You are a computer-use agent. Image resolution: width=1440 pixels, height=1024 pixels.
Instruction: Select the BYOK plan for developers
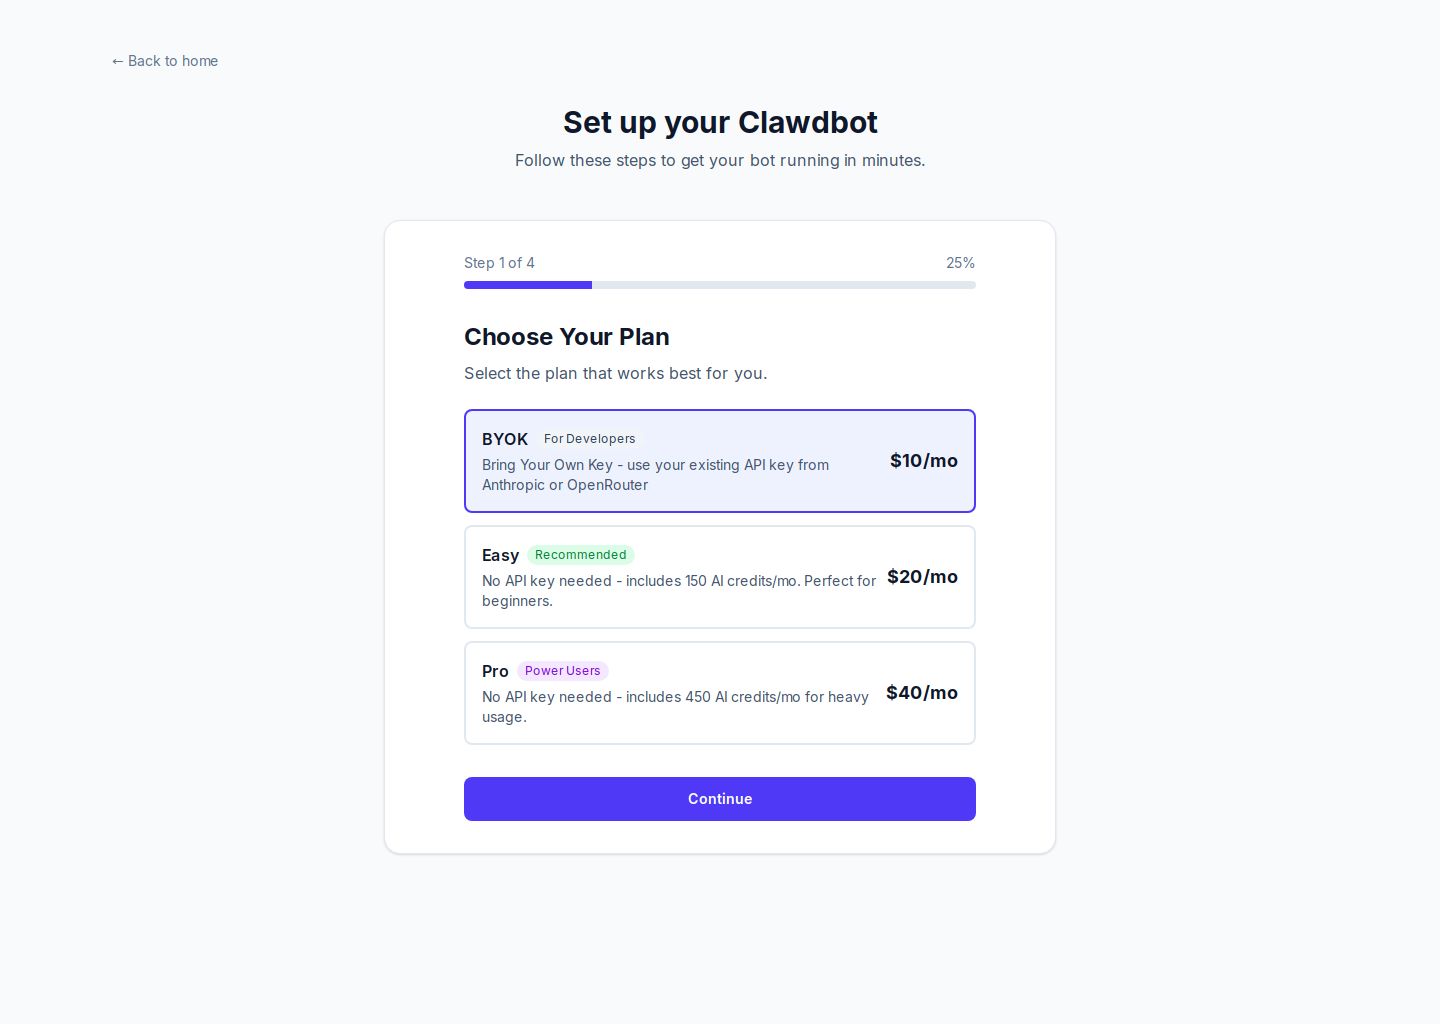(x=719, y=460)
